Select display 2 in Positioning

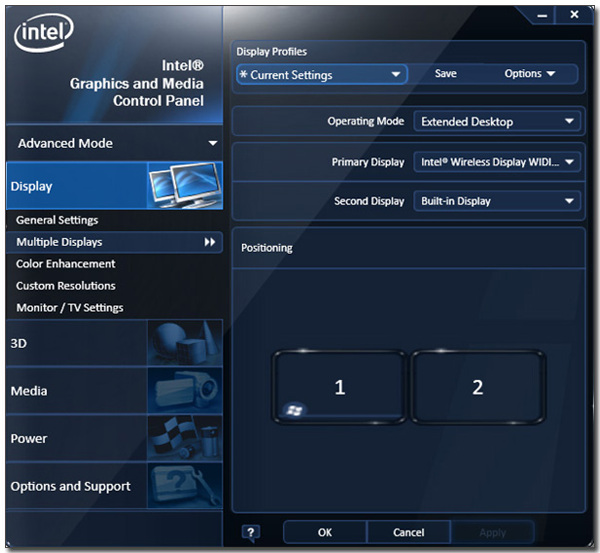478,387
